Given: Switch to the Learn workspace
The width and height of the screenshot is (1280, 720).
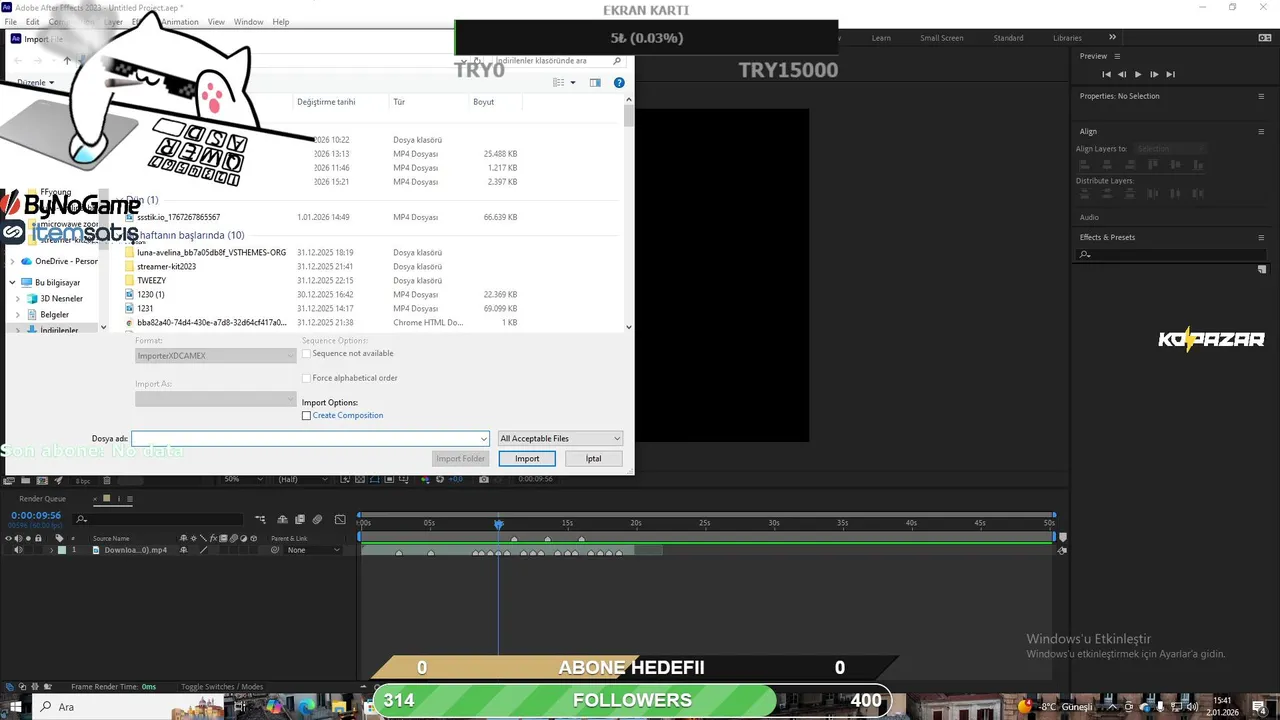Looking at the screenshot, I should pyautogui.click(x=881, y=38).
